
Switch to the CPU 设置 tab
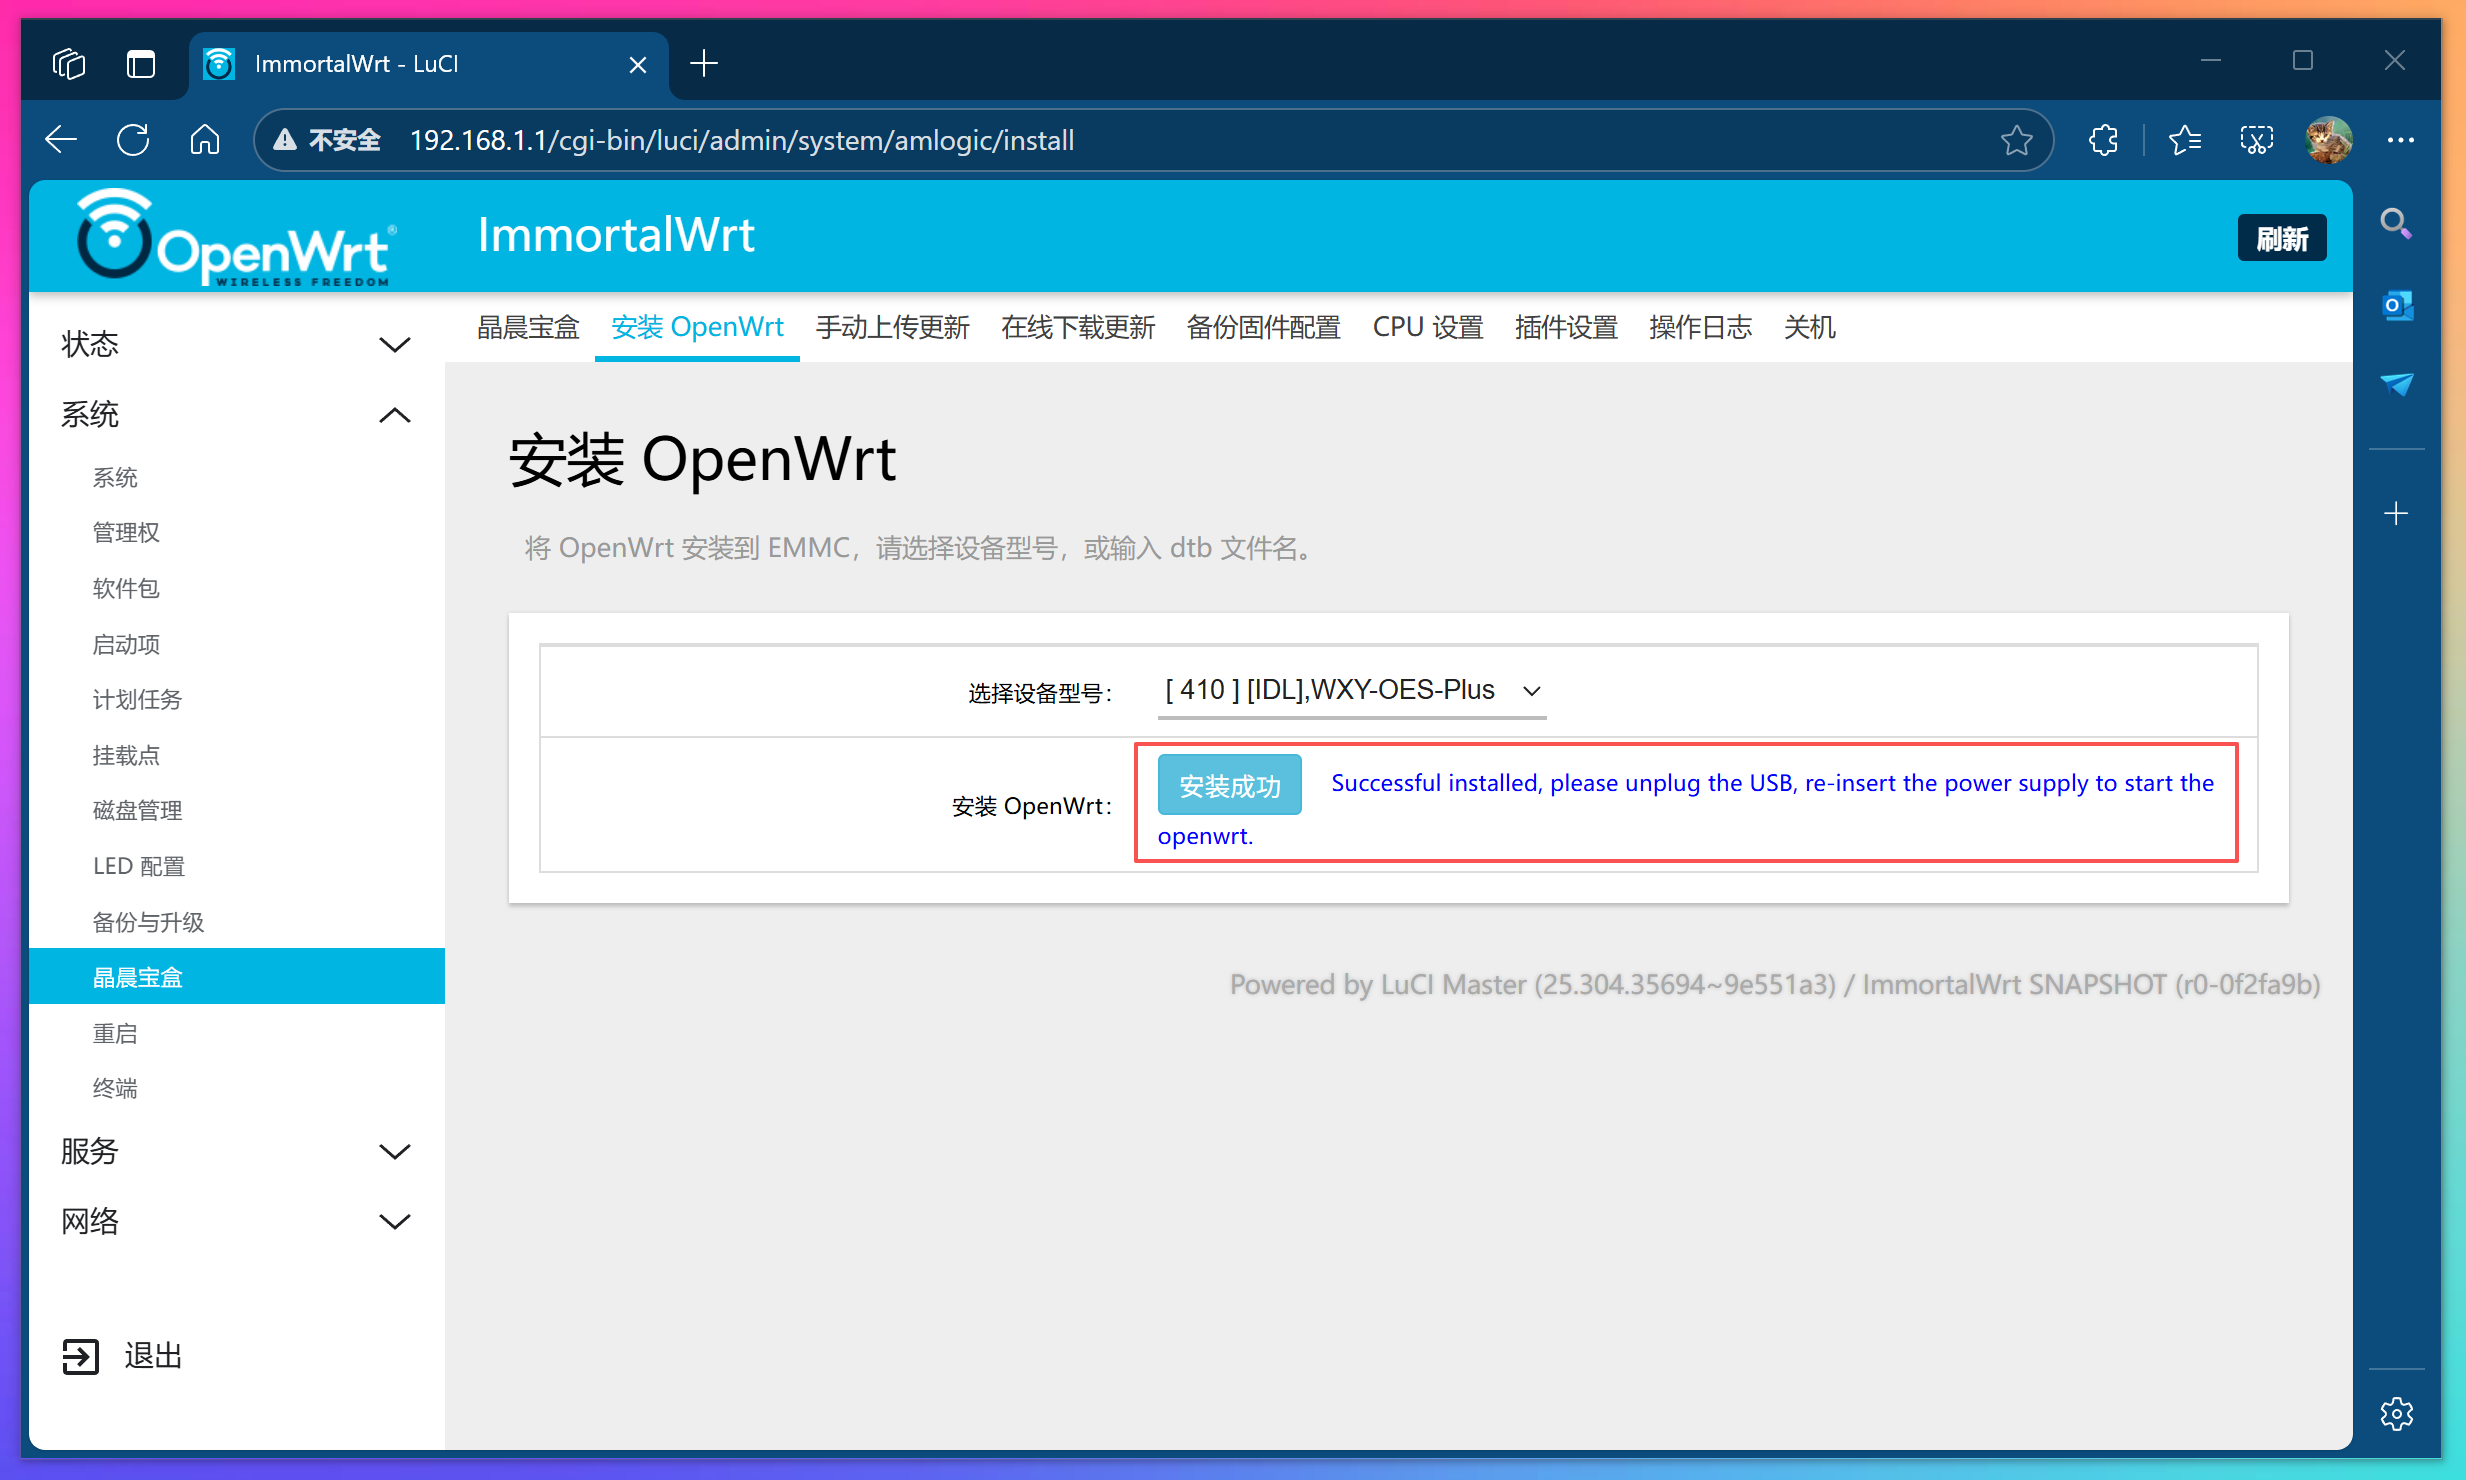[1427, 327]
